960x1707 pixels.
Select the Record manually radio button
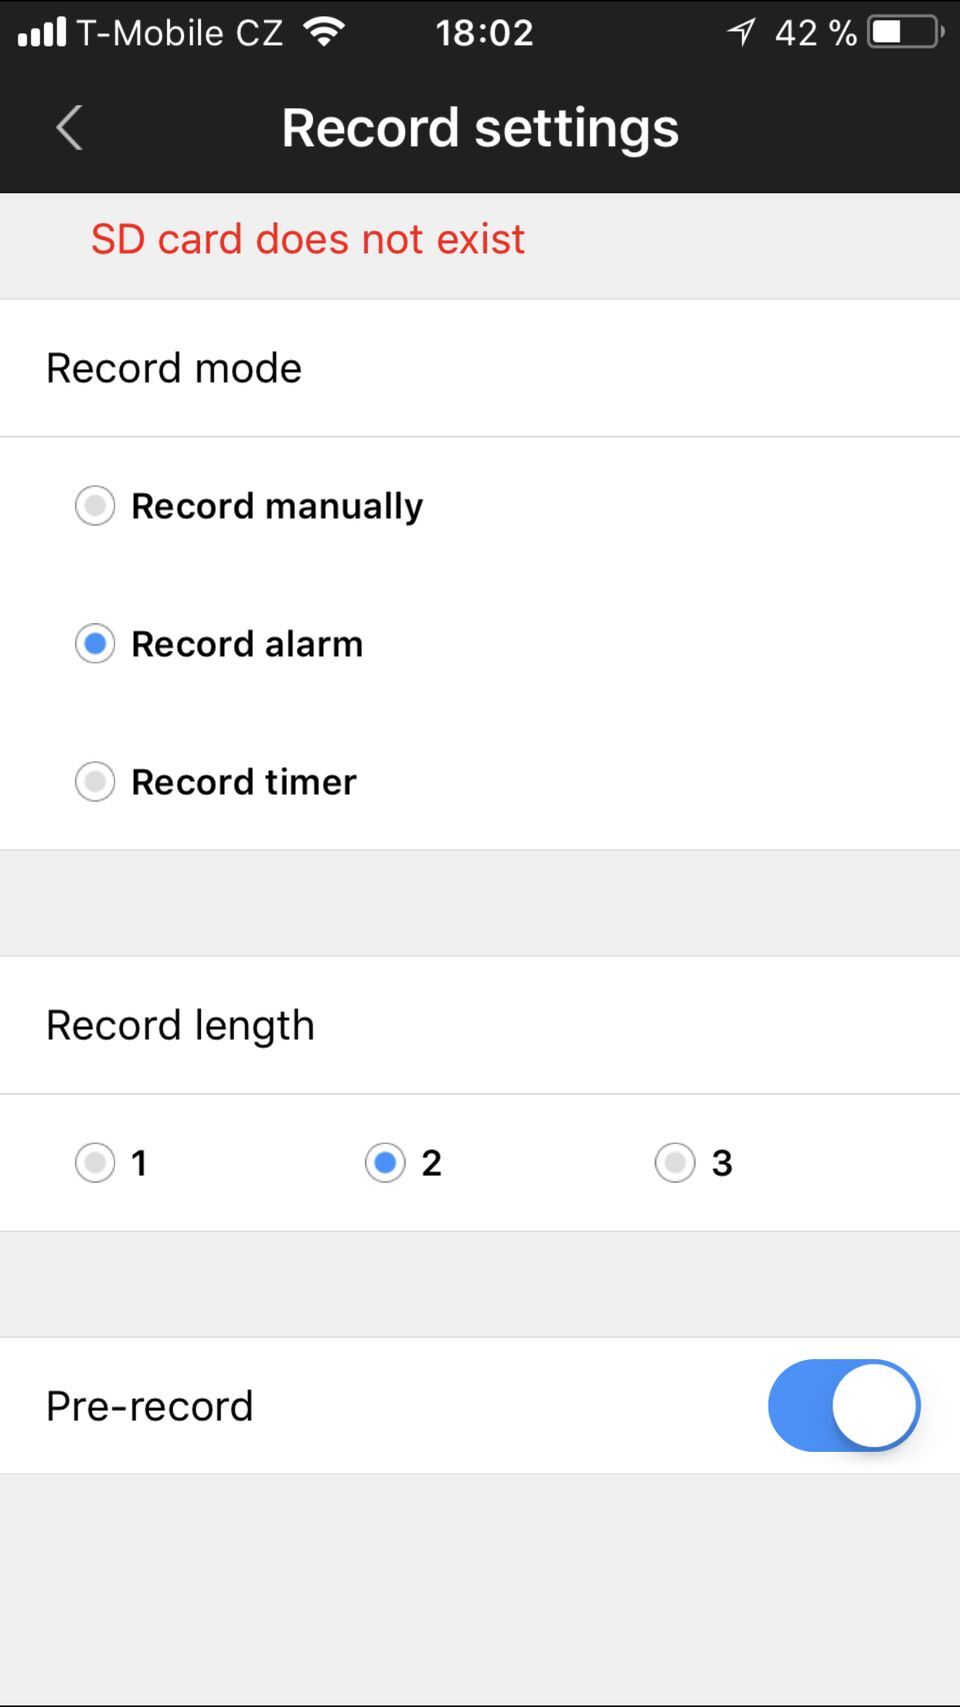(95, 506)
